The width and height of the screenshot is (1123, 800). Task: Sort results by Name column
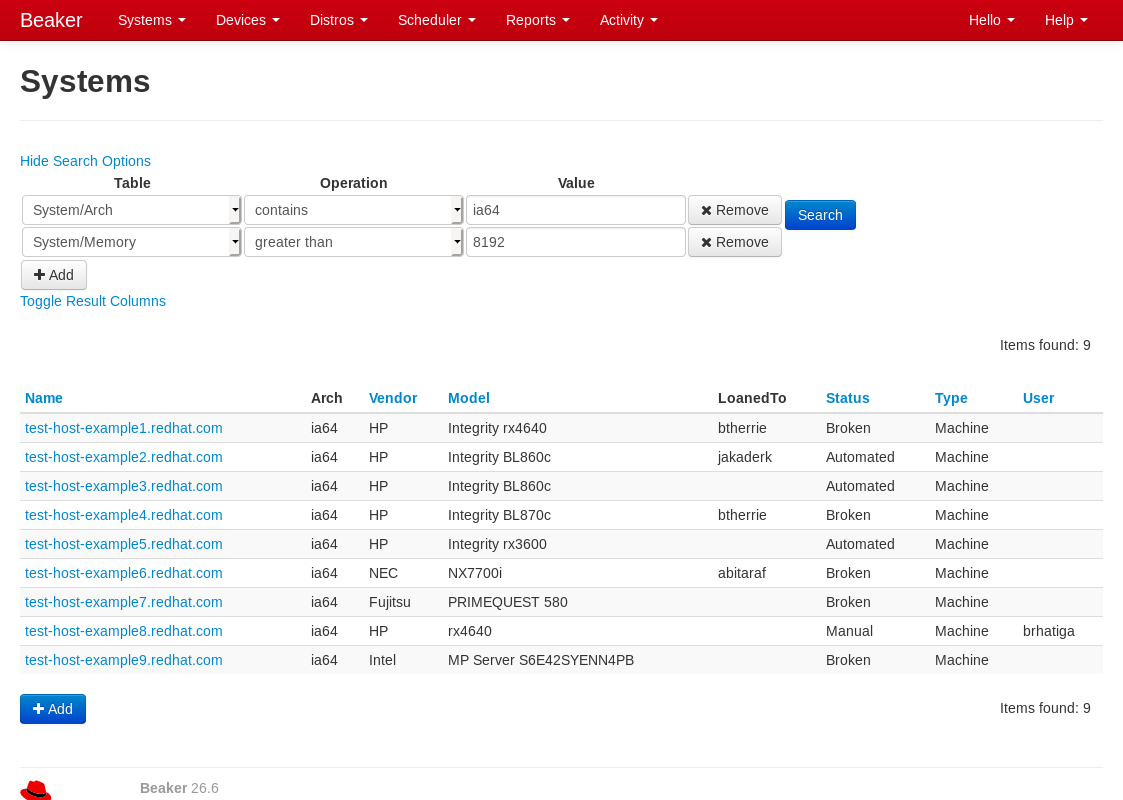tap(44, 398)
